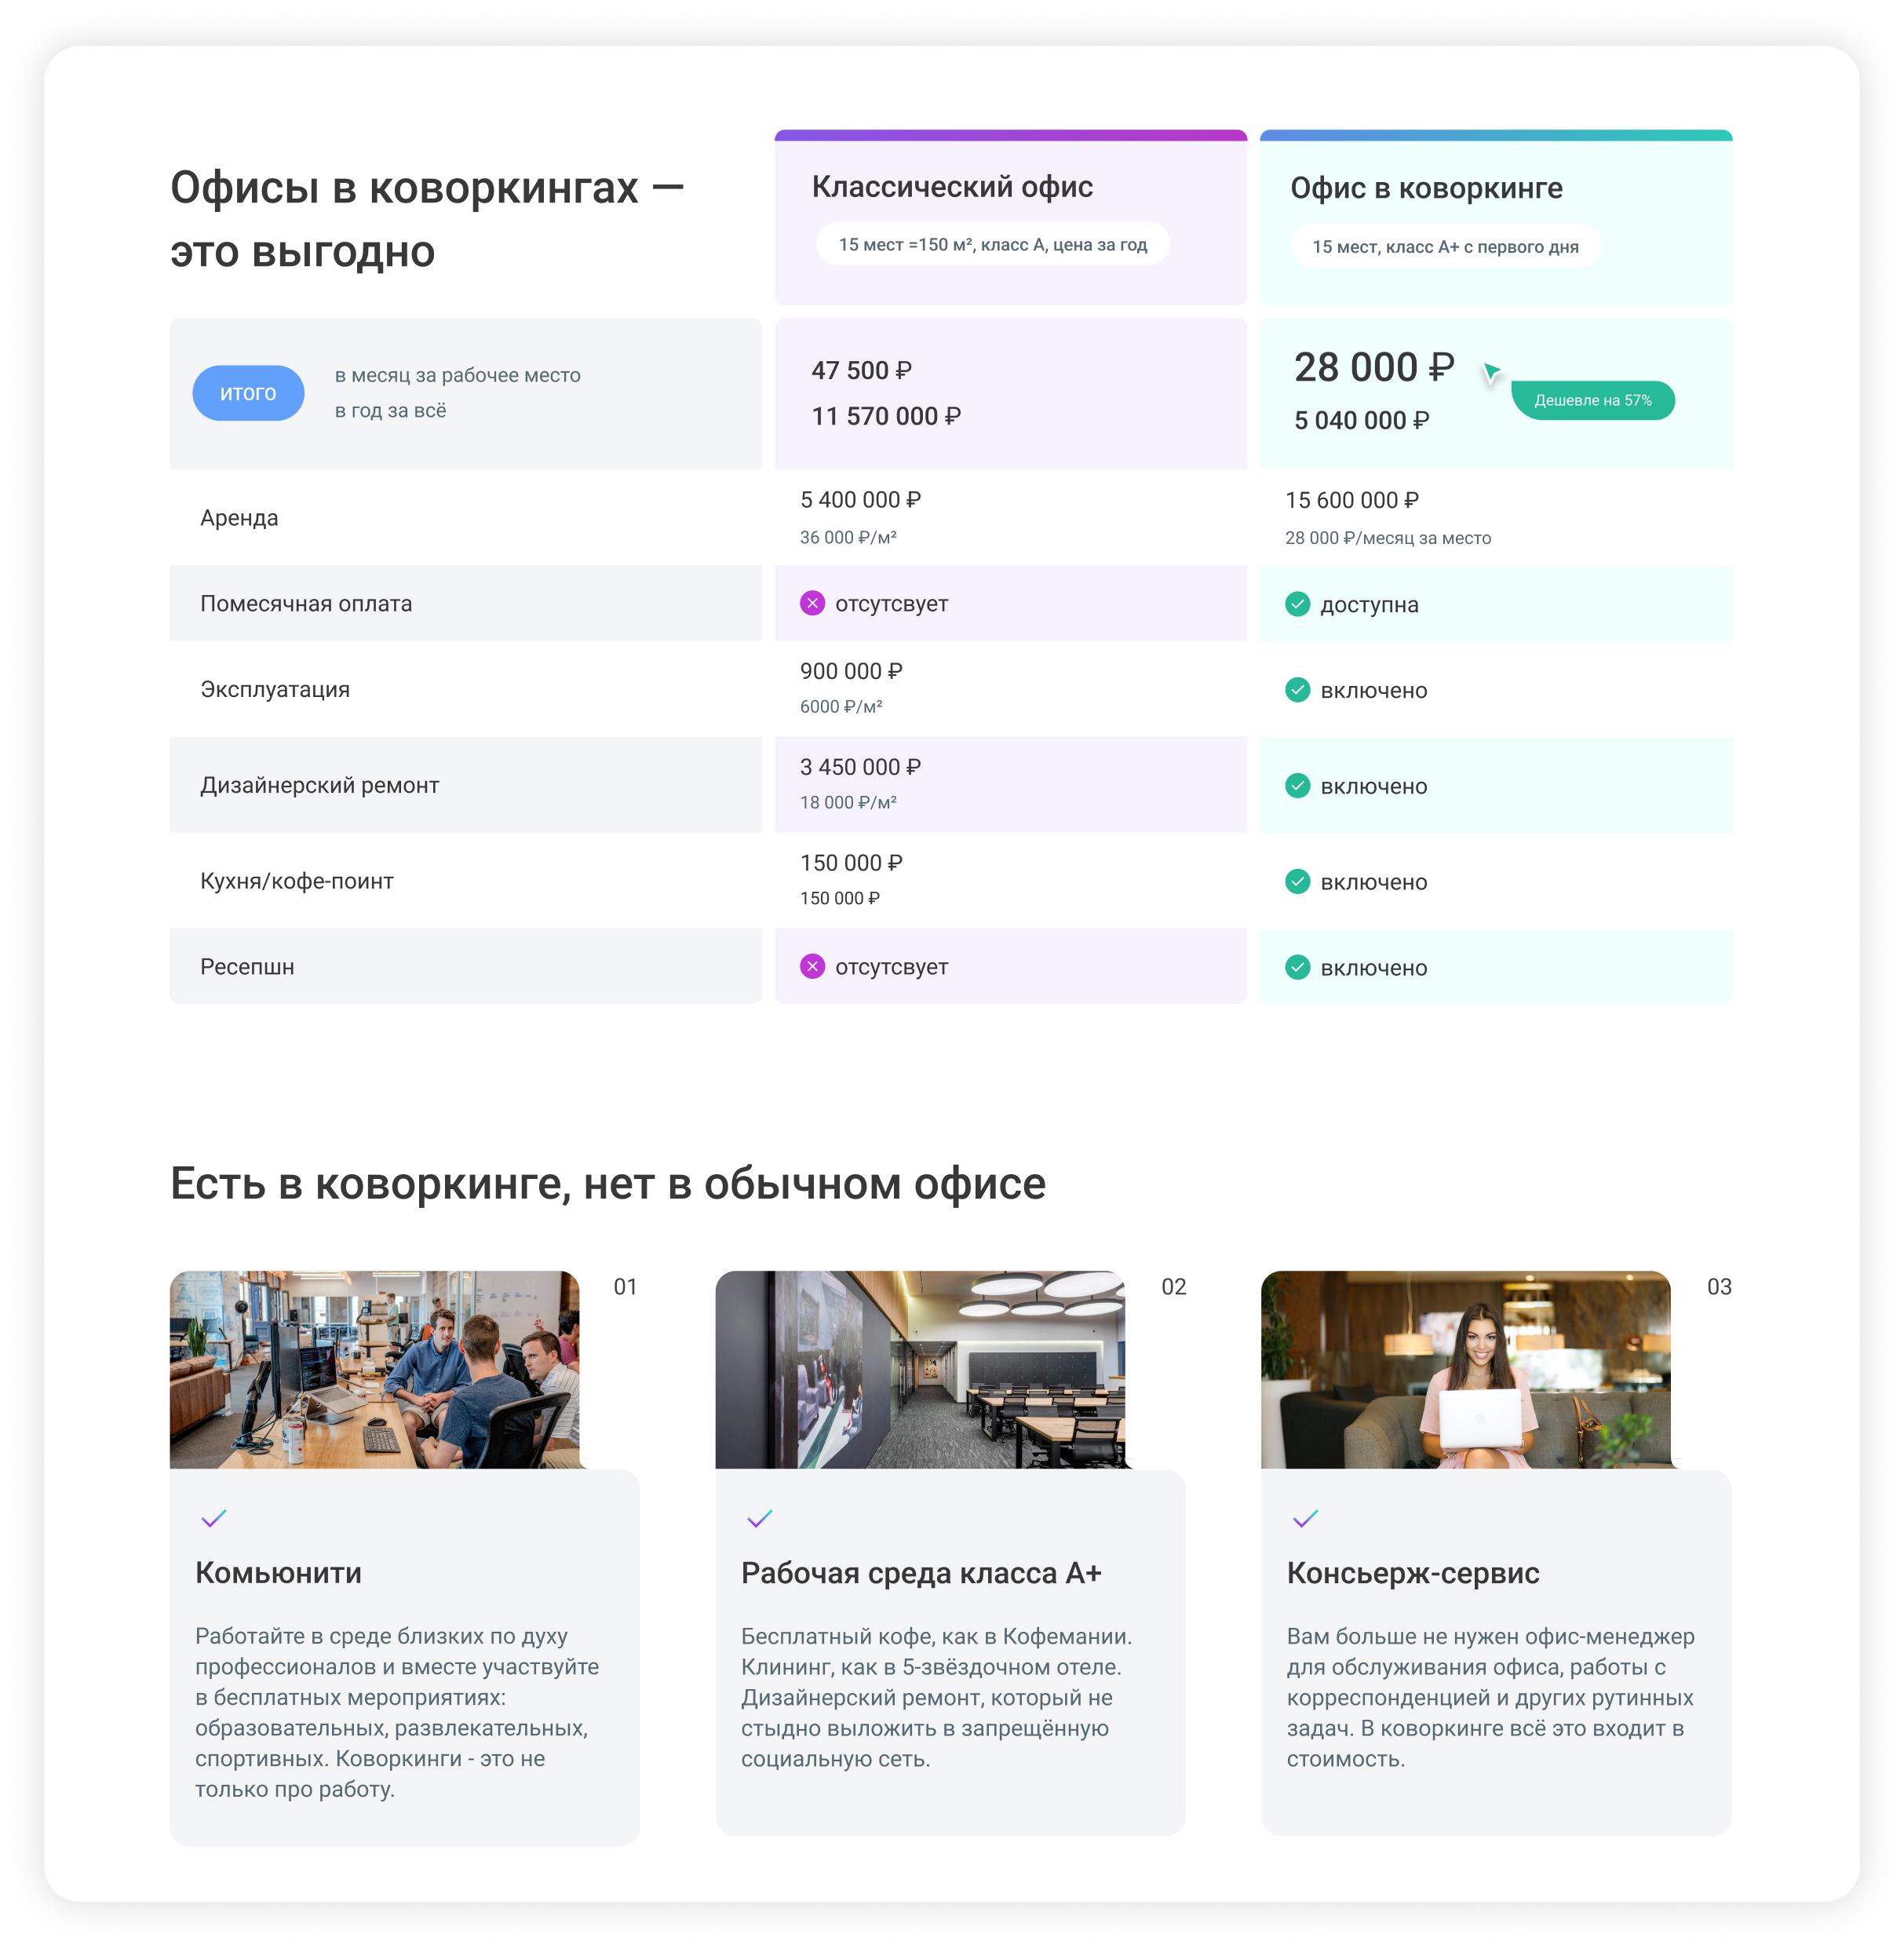Open the coworking interior photo in card 02

click(x=920, y=1369)
